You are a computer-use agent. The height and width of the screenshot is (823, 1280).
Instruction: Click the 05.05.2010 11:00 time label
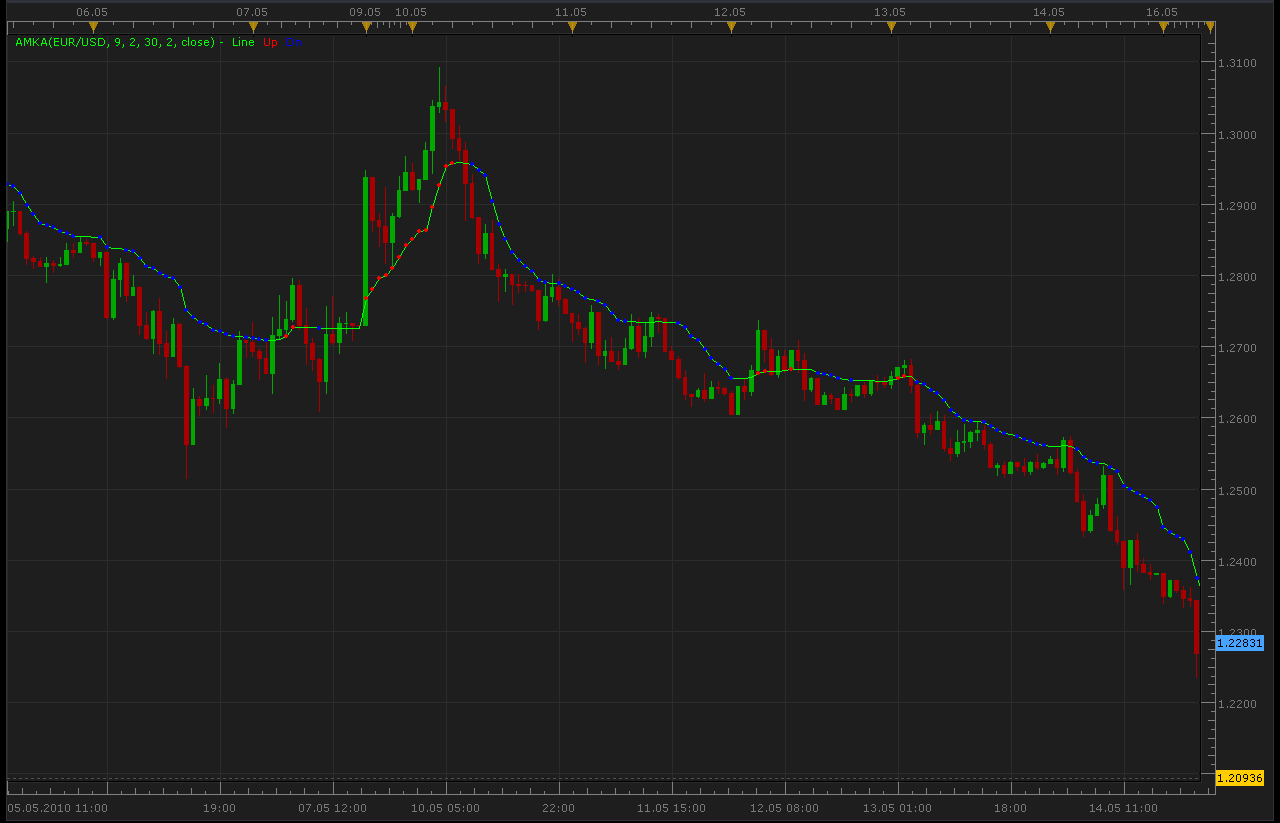pyautogui.click(x=58, y=808)
